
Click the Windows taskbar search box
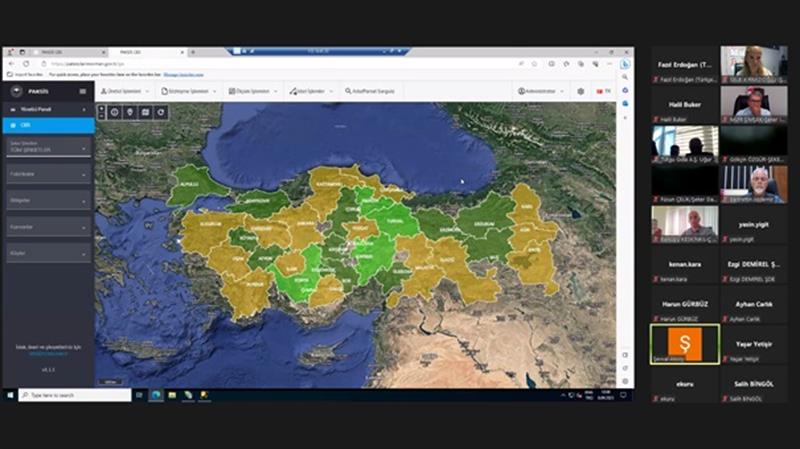coord(73,395)
